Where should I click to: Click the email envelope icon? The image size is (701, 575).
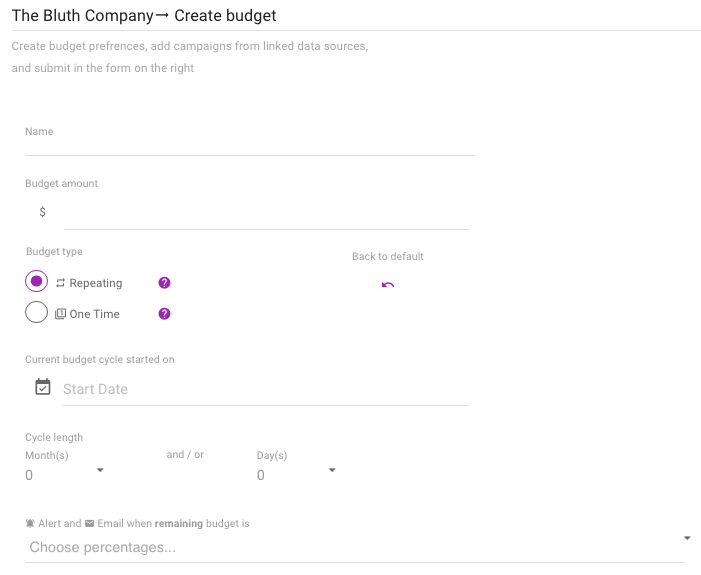pos(89,523)
